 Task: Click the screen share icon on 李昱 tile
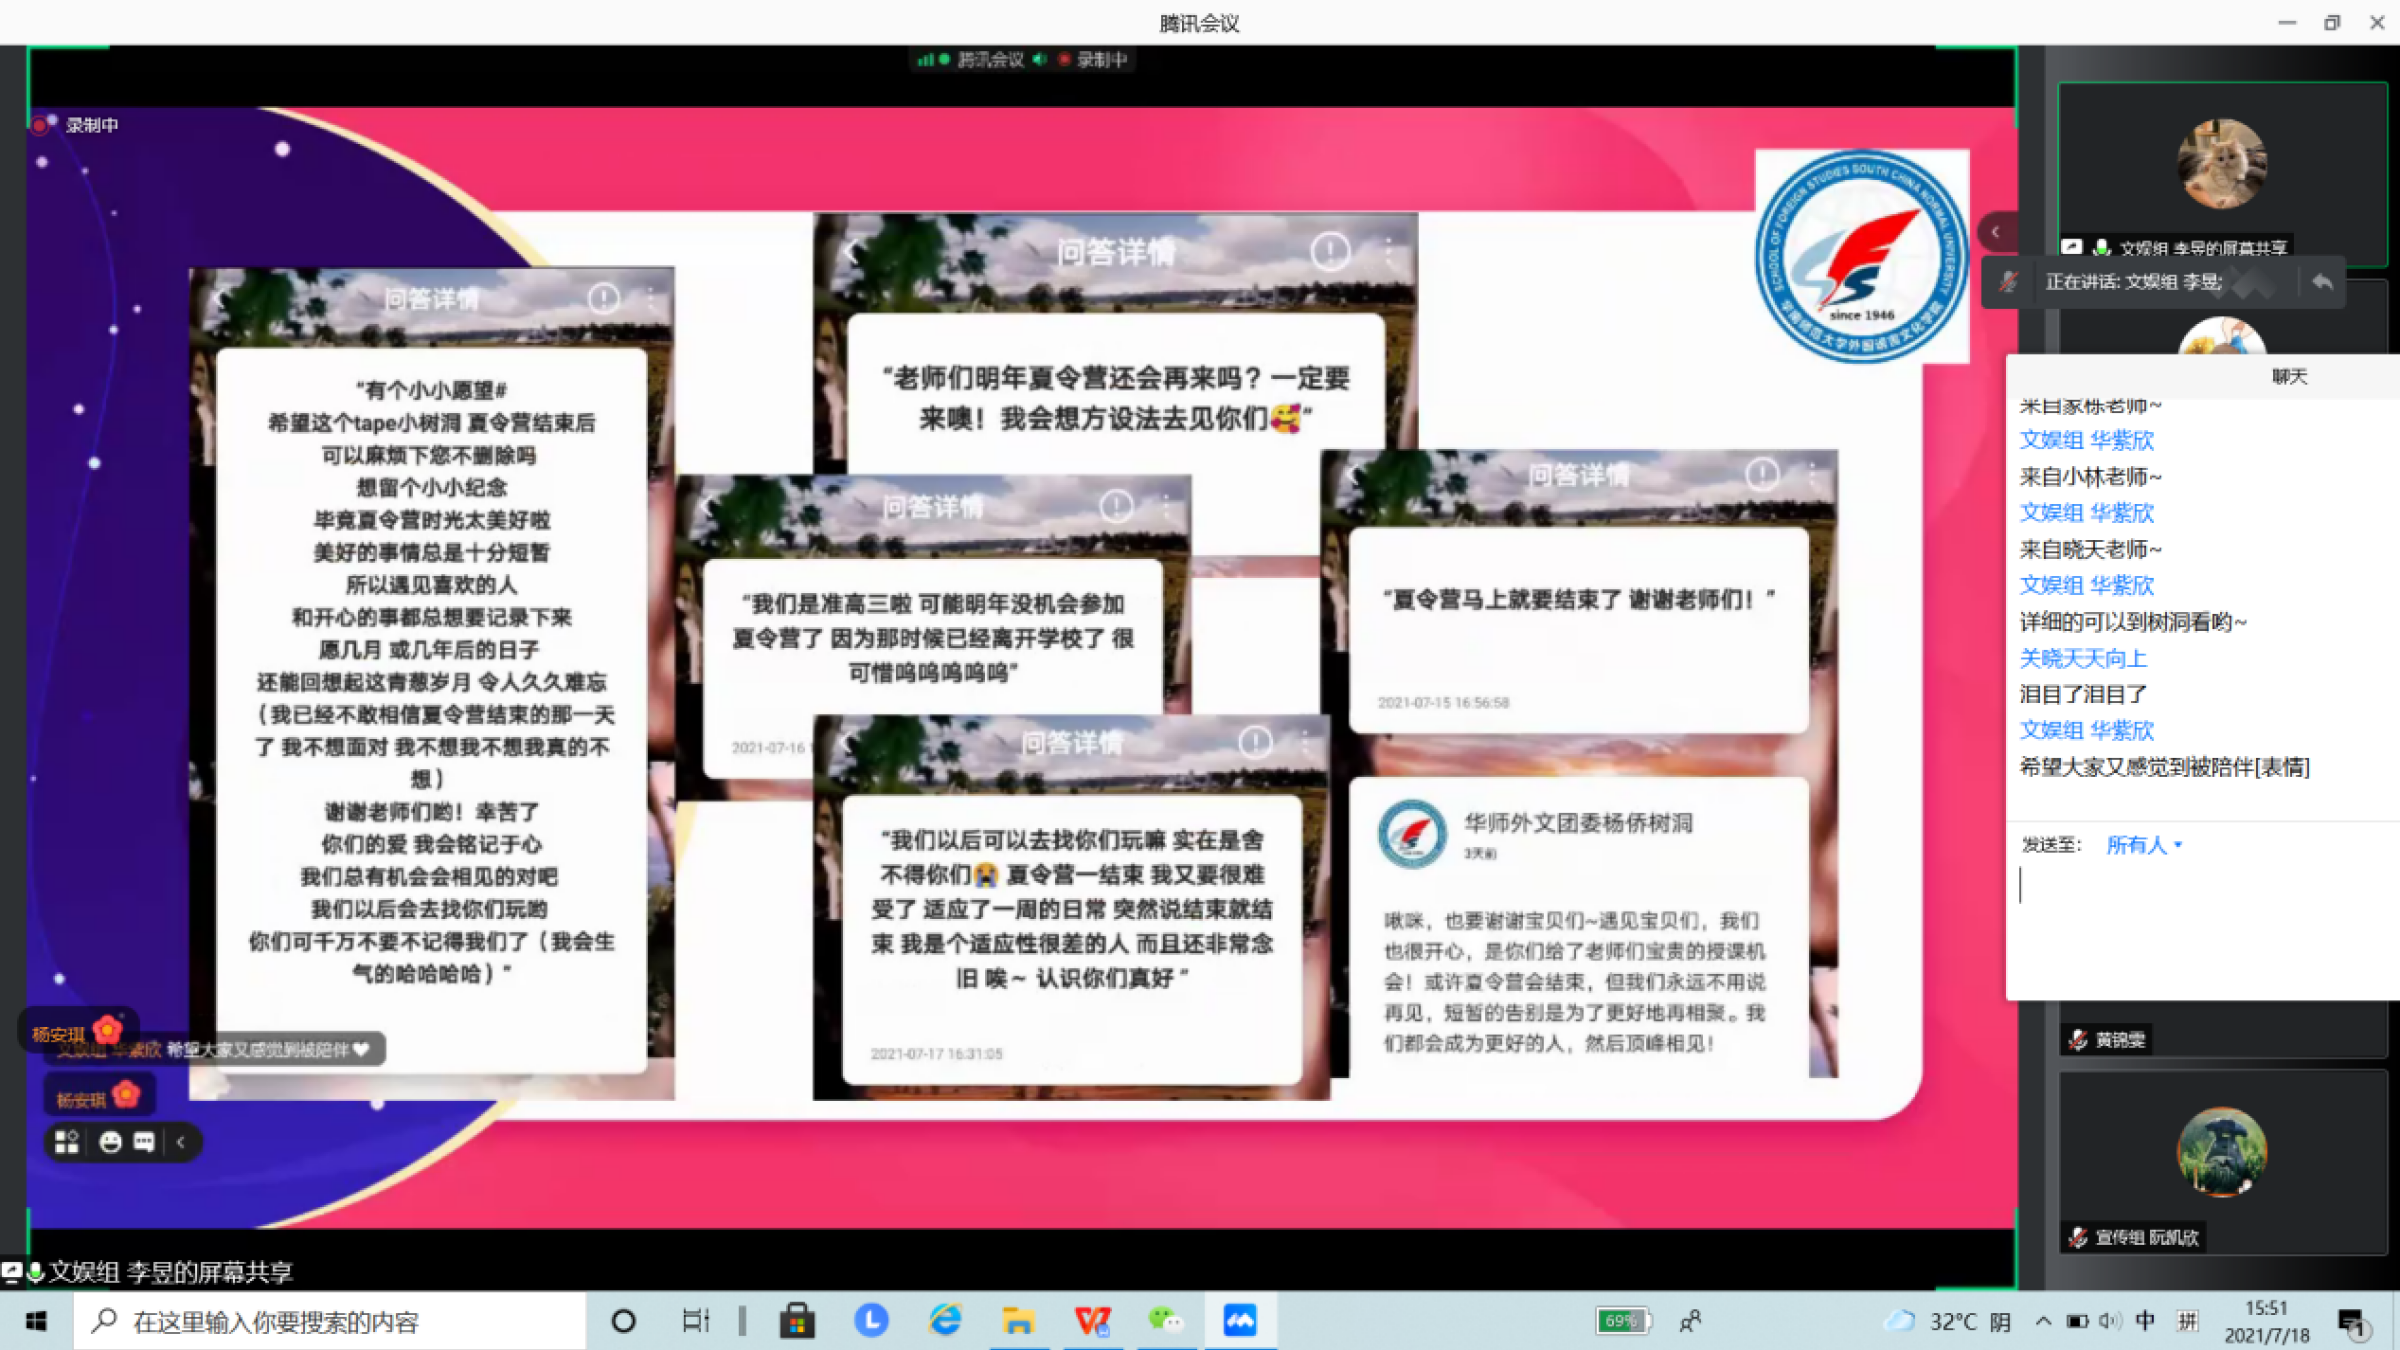2071,247
